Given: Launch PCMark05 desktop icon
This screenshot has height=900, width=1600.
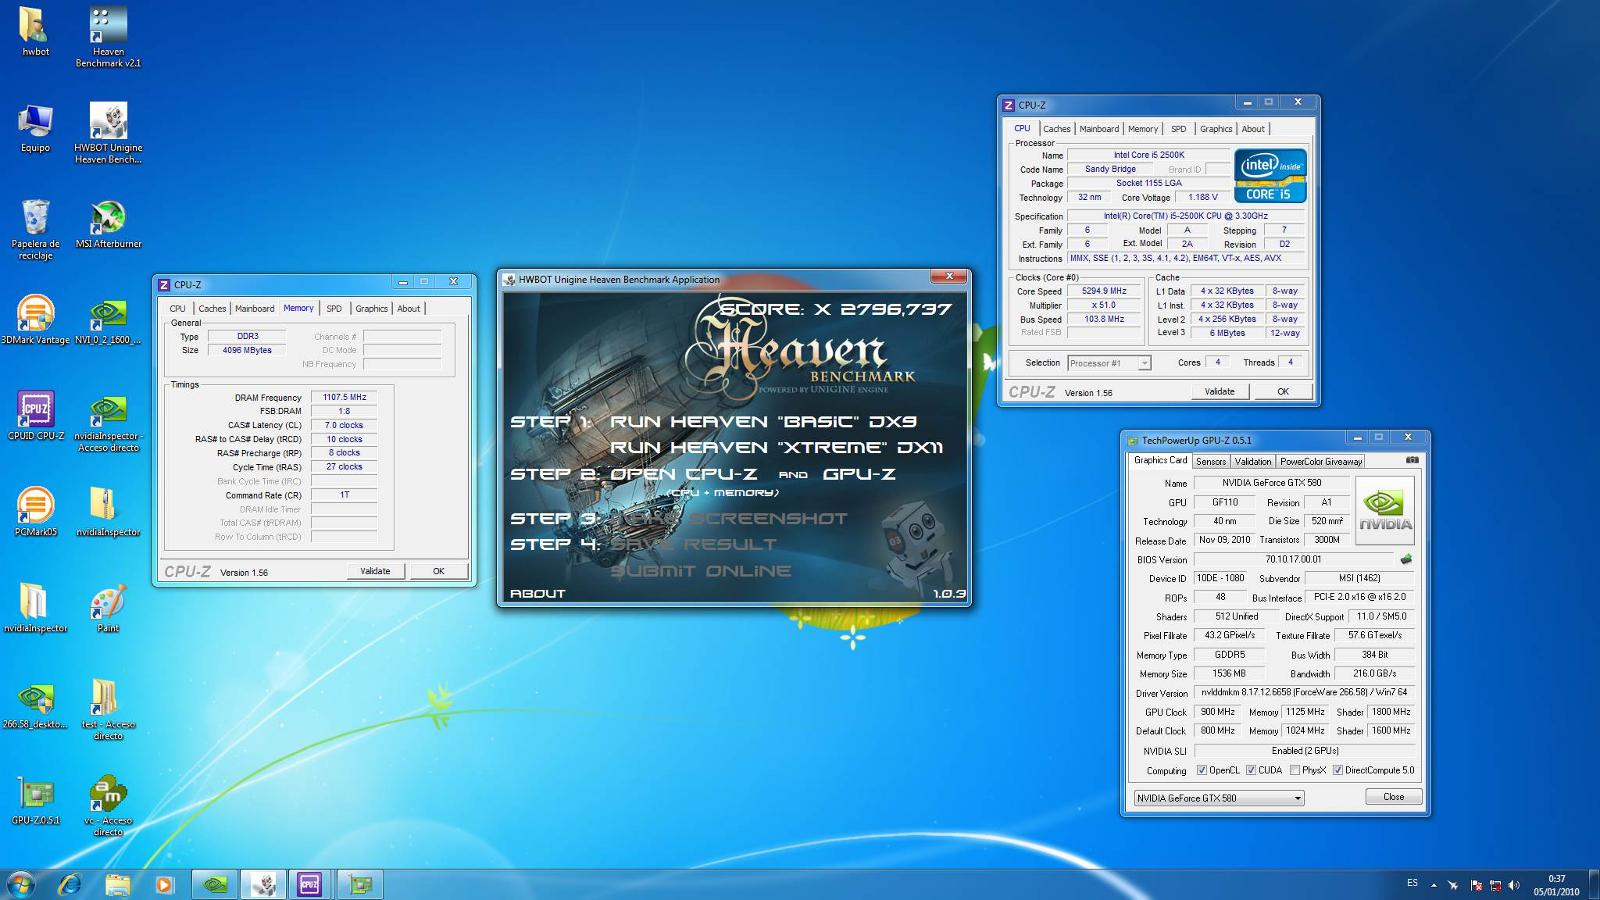Looking at the screenshot, I should (35, 512).
